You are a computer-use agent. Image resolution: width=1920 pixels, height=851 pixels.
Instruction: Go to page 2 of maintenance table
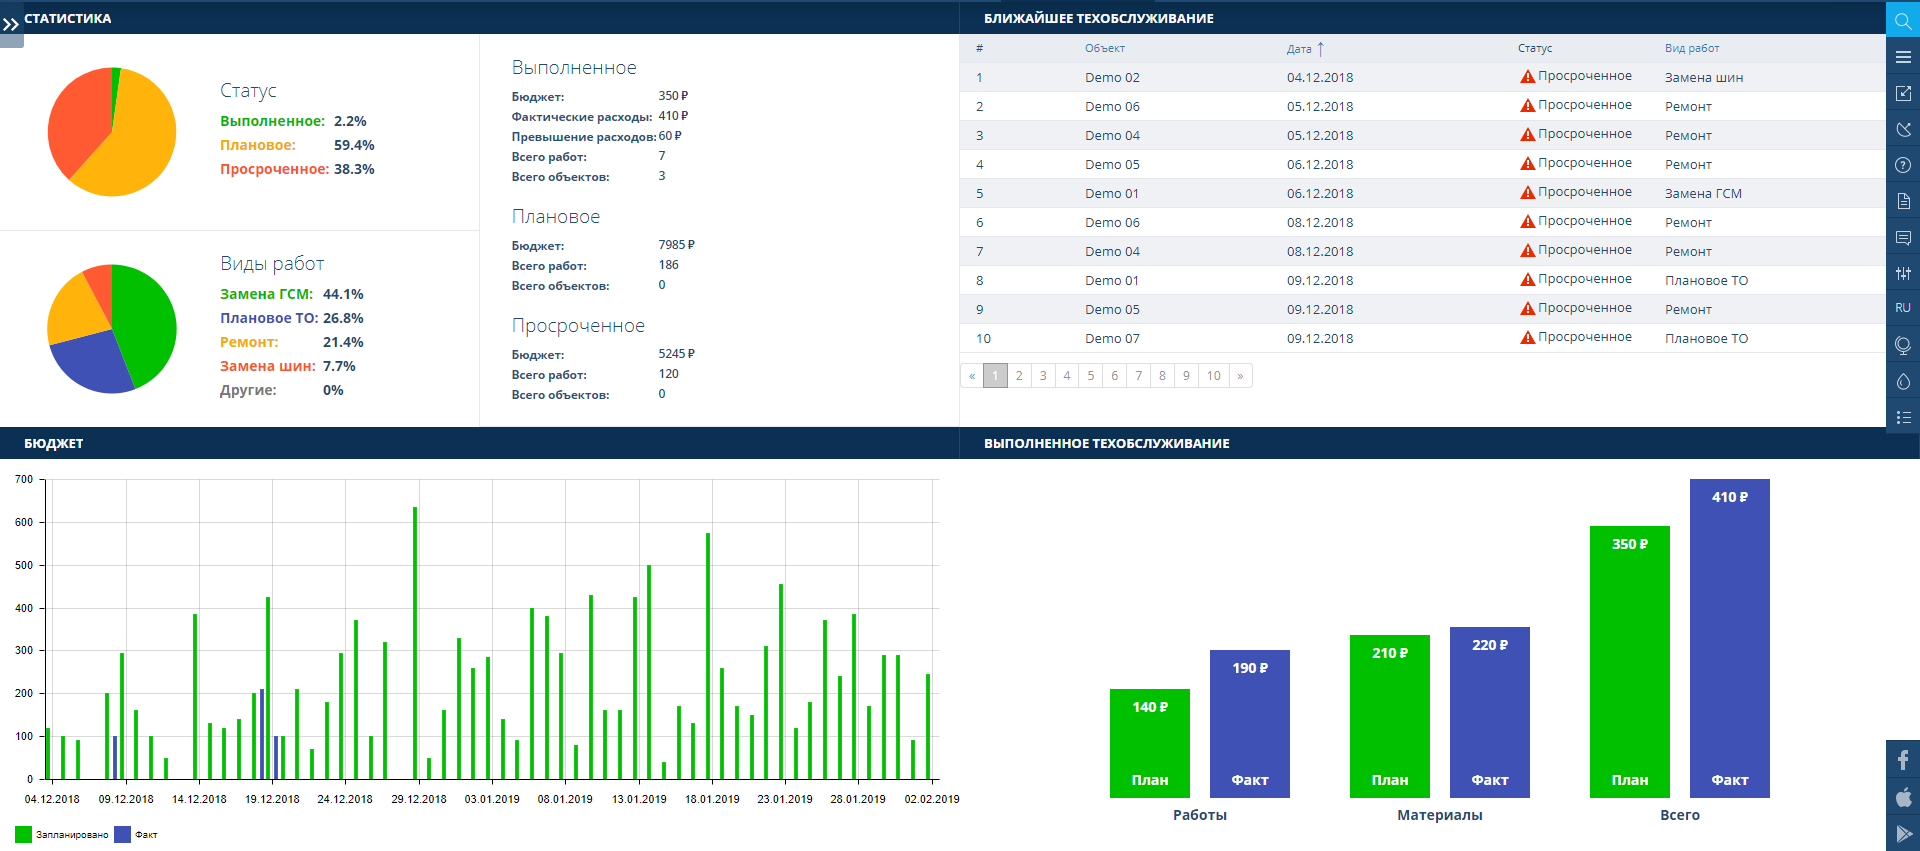click(1019, 376)
